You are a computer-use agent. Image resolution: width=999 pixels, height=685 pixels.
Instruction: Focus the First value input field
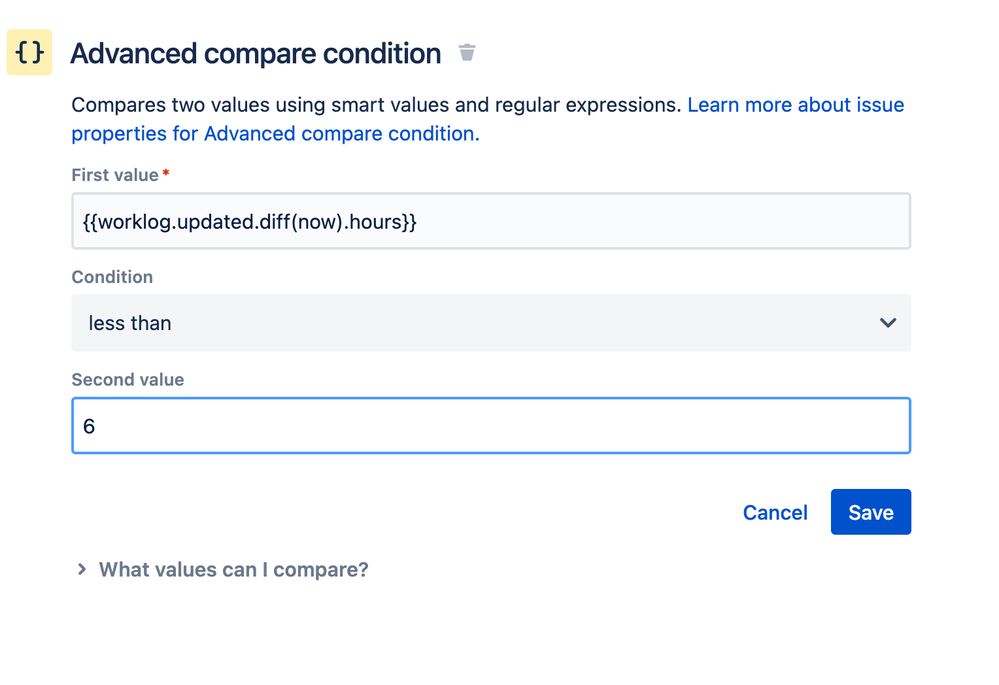pos(491,221)
